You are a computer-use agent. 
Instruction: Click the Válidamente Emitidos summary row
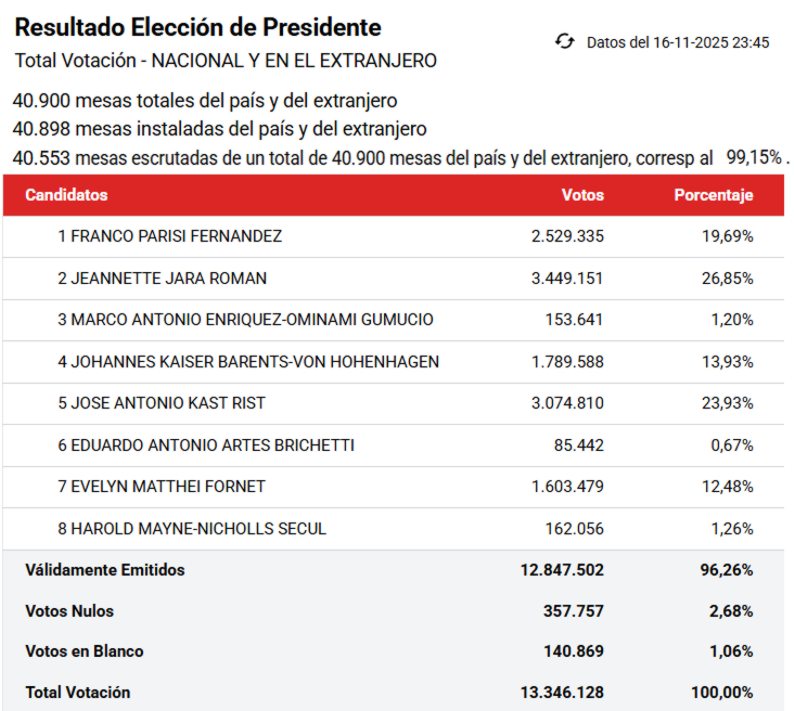tap(105, 570)
